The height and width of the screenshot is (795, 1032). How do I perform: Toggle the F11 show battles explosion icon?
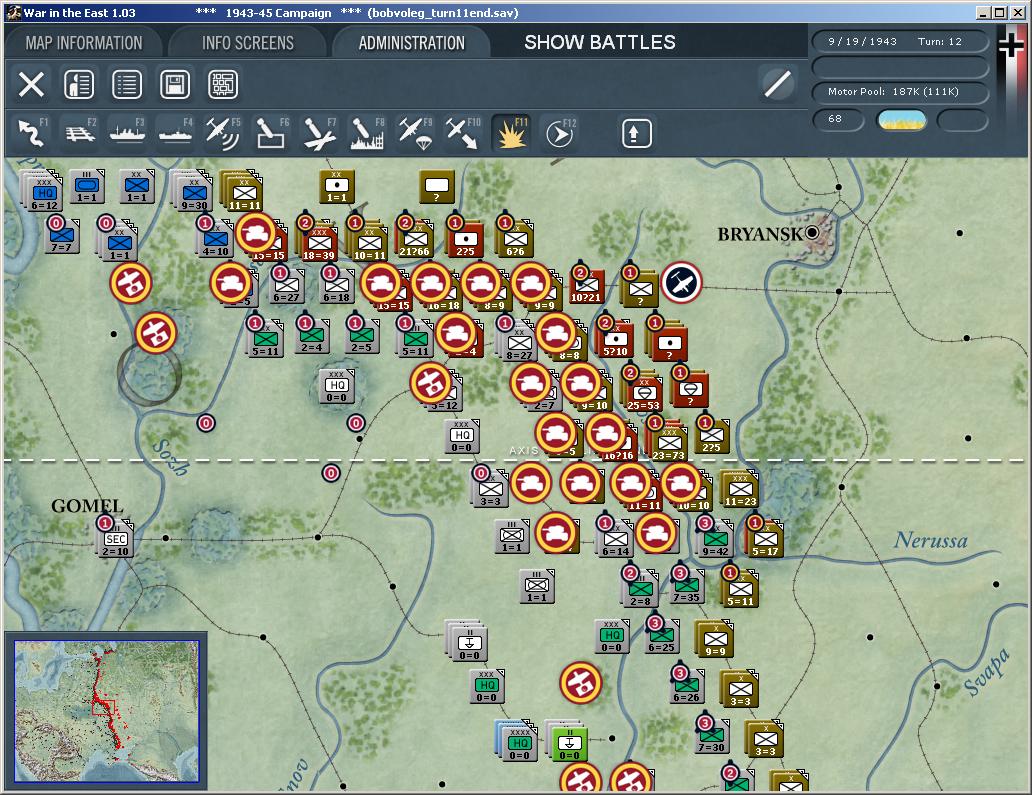click(511, 133)
